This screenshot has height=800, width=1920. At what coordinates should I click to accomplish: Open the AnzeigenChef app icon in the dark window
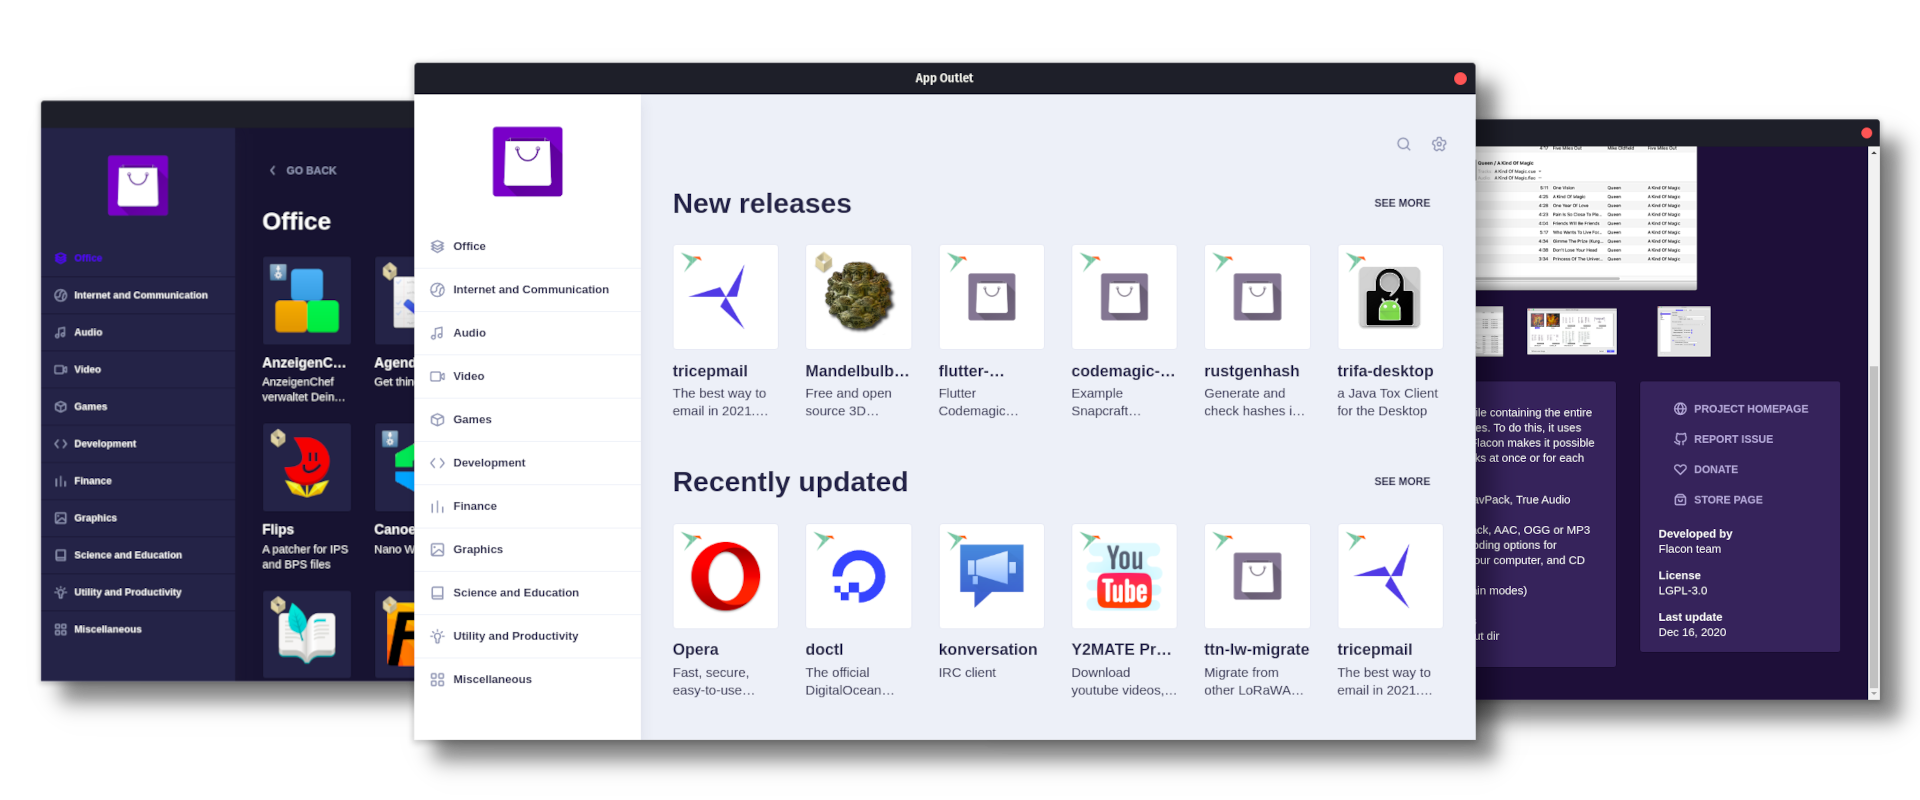click(307, 301)
